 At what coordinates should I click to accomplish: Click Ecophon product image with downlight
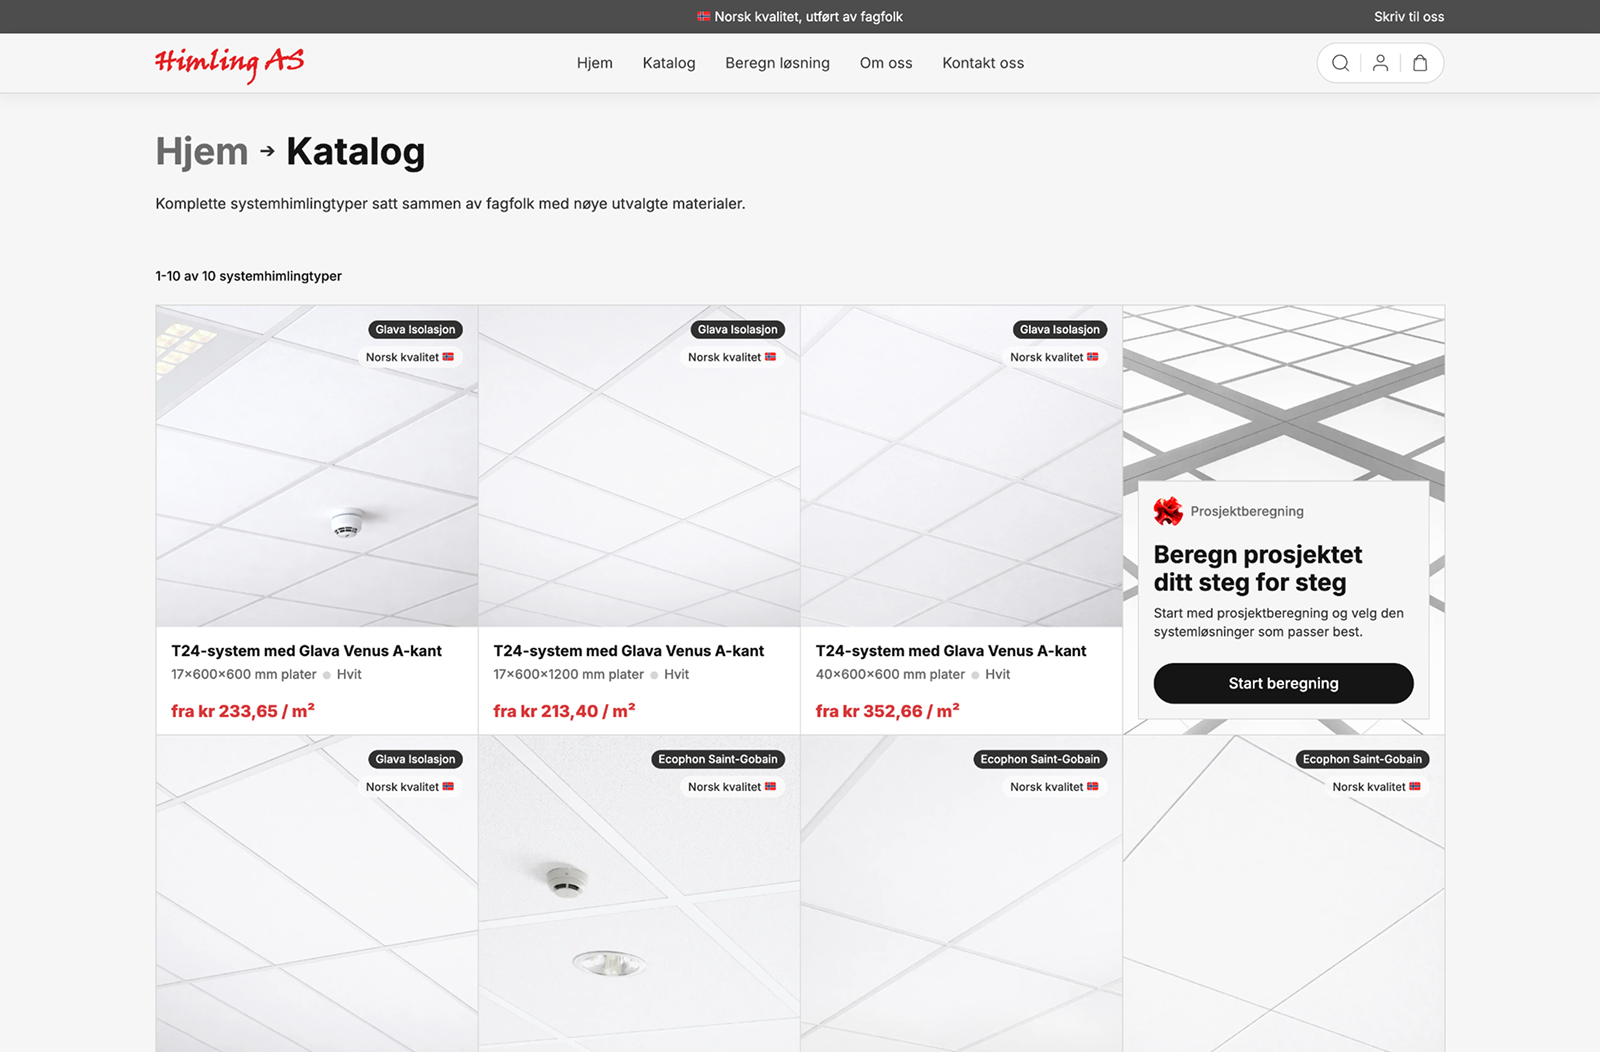tap(639, 894)
